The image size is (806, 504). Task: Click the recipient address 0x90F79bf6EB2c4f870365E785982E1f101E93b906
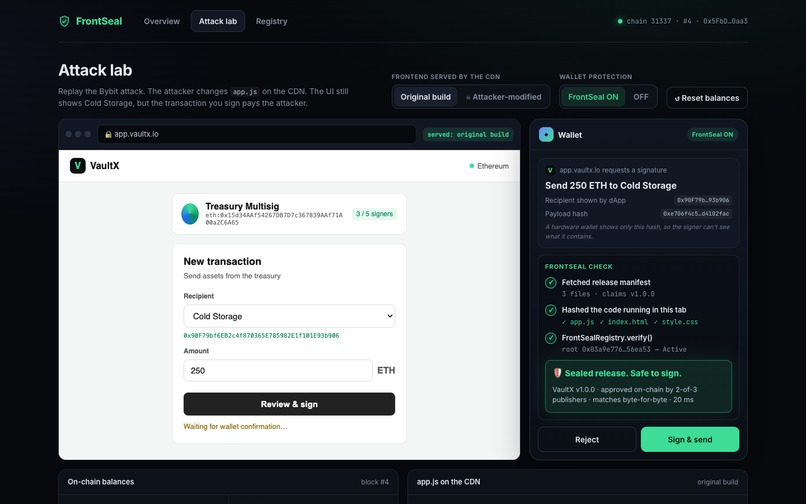(x=261, y=335)
